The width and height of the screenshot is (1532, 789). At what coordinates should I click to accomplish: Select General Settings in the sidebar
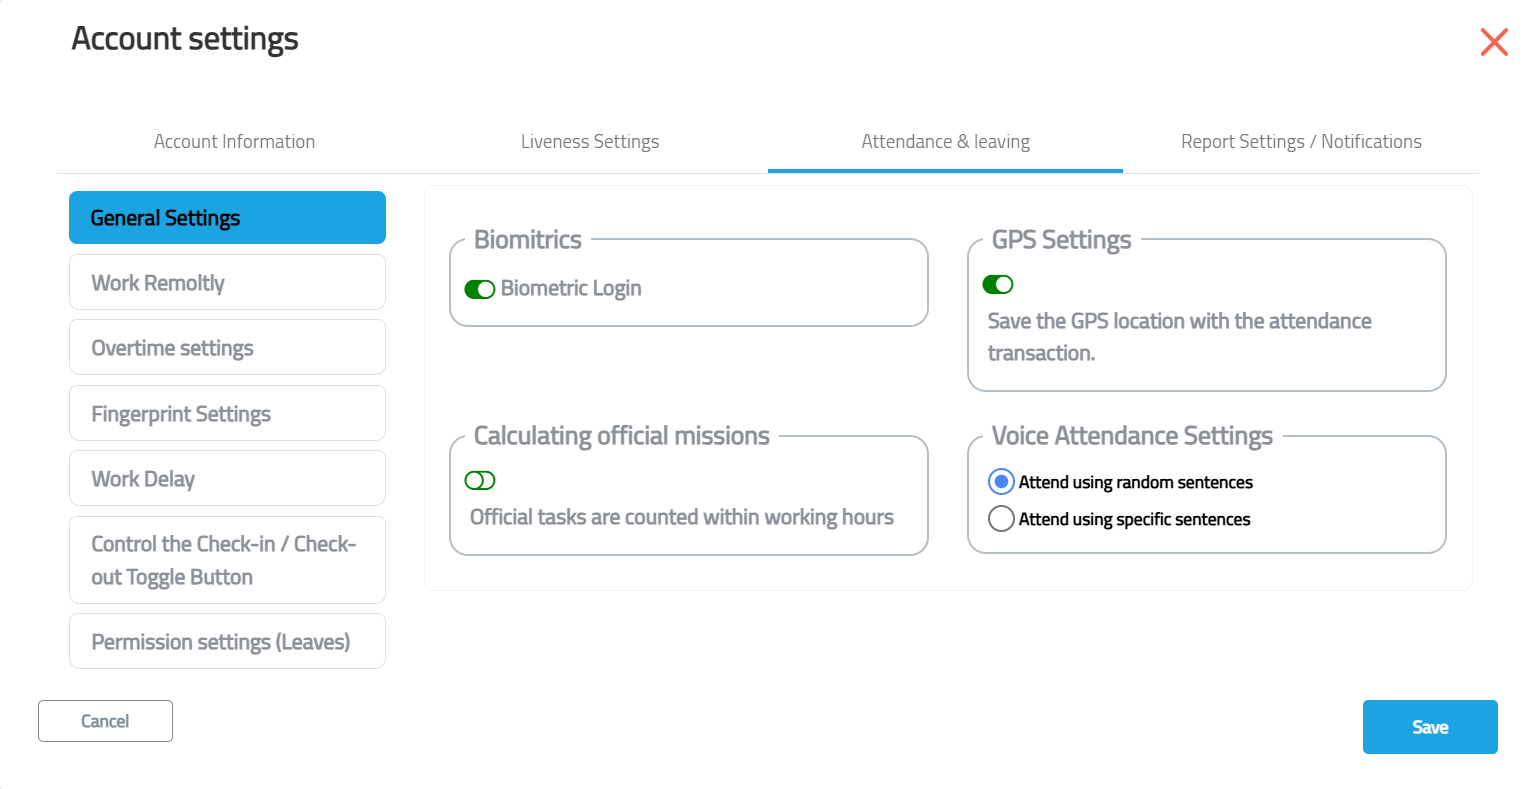(x=227, y=218)
